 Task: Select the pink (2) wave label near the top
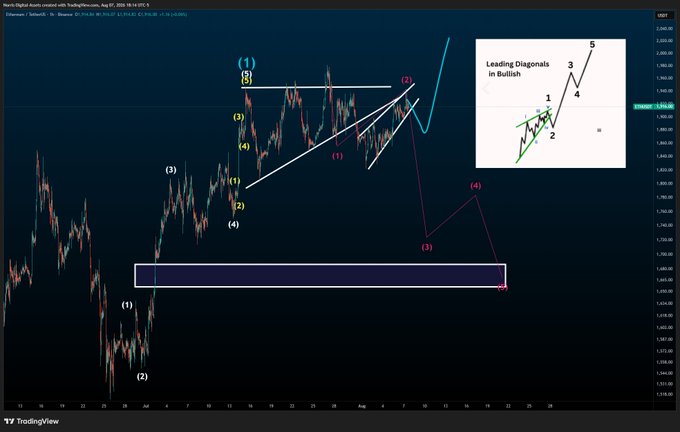406,80
